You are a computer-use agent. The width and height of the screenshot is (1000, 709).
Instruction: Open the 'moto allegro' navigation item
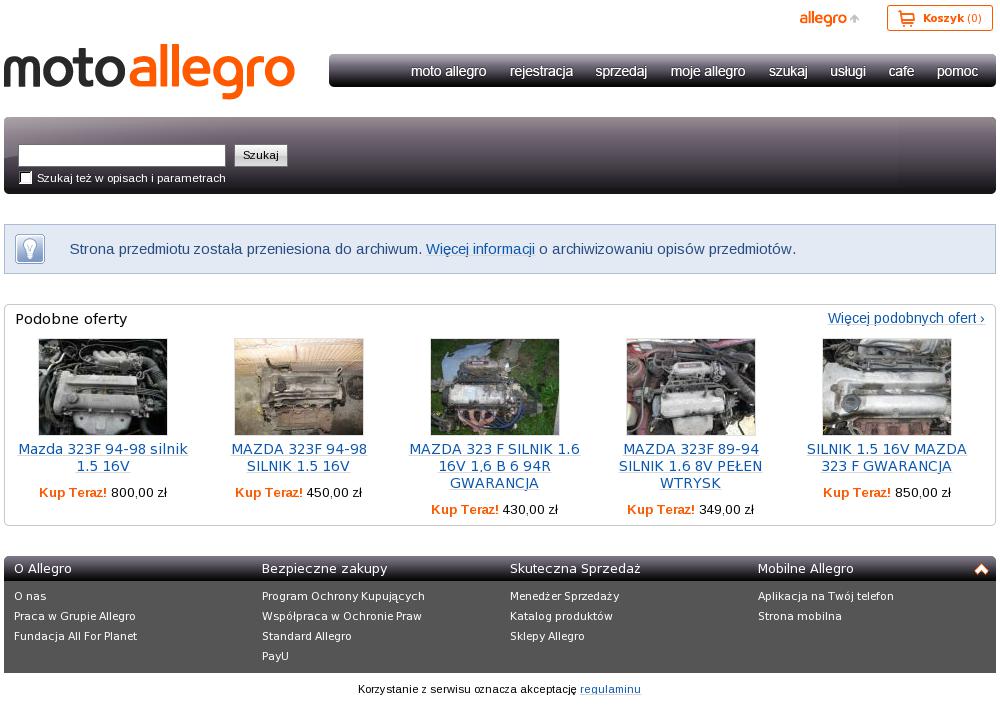pos(448,71)
